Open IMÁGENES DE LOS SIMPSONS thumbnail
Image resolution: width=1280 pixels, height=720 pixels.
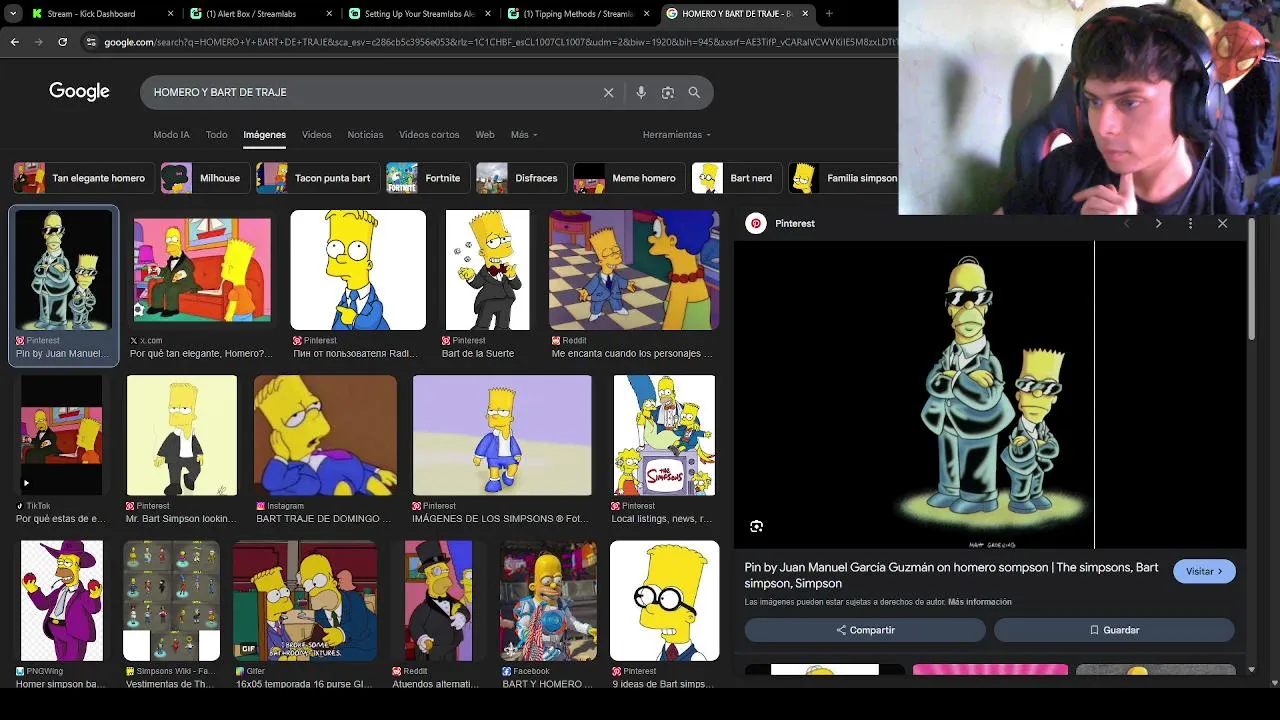click(x=502, y=436)
